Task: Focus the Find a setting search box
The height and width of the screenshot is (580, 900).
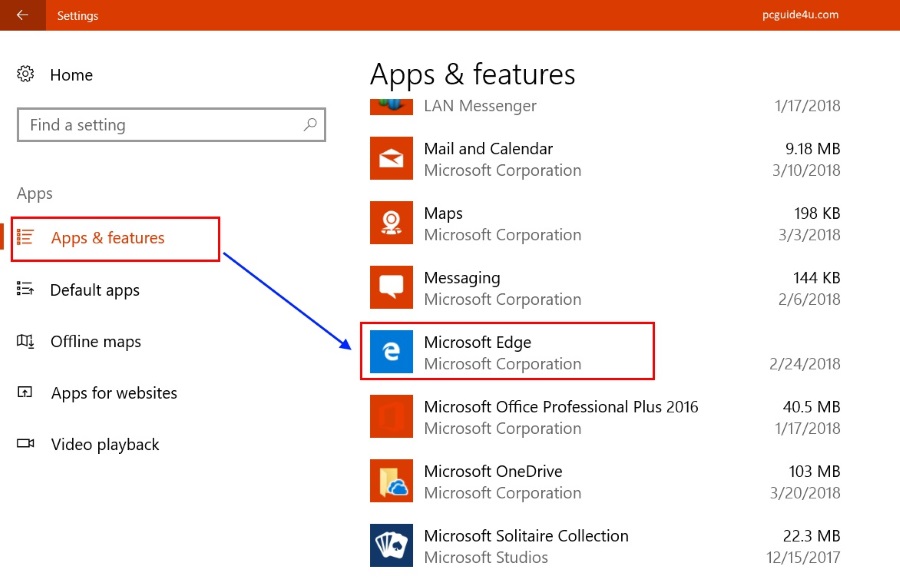Action: click(x=160, y=125)
